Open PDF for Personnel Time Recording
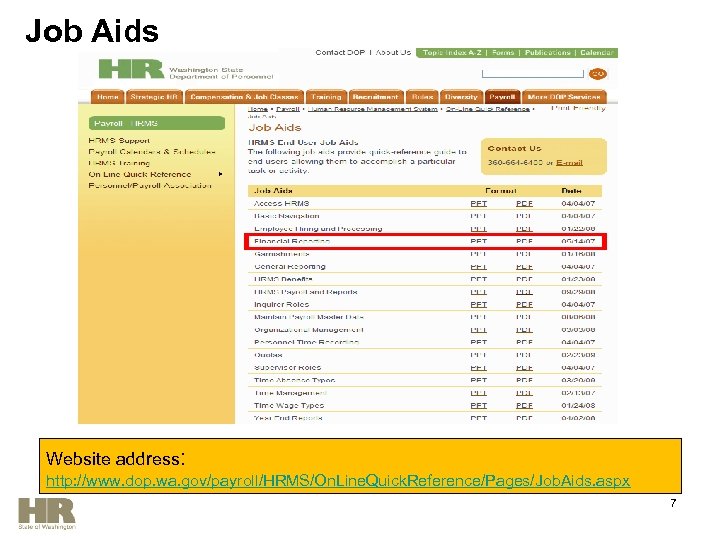Screen dimensions: 720x540 524,343
